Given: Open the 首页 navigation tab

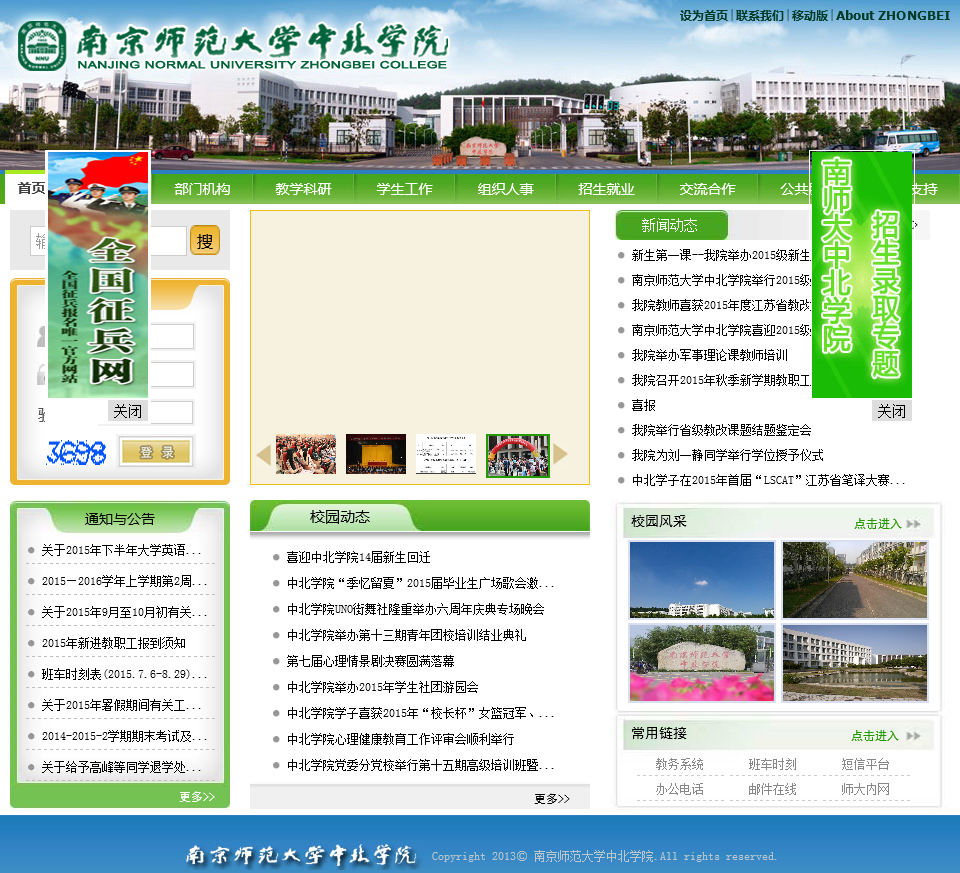Looking at the screenshot, I should coord(31,189).
